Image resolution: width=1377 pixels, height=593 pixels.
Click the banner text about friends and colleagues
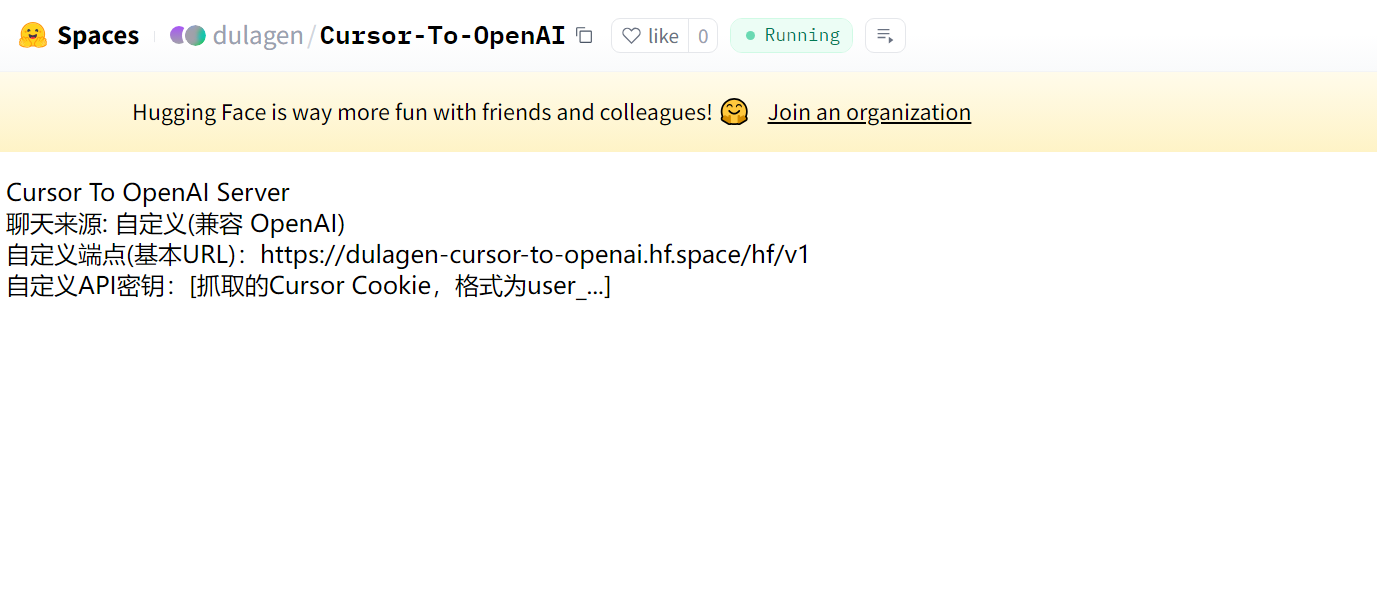coord(422,112)
